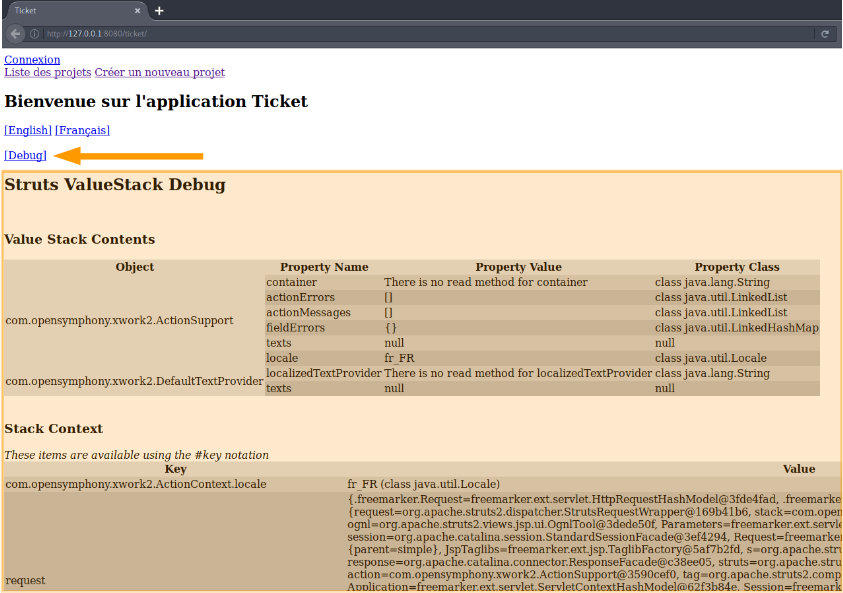Click the actionErrors property name cell
The image size is (843, 593).
[324, 297]
